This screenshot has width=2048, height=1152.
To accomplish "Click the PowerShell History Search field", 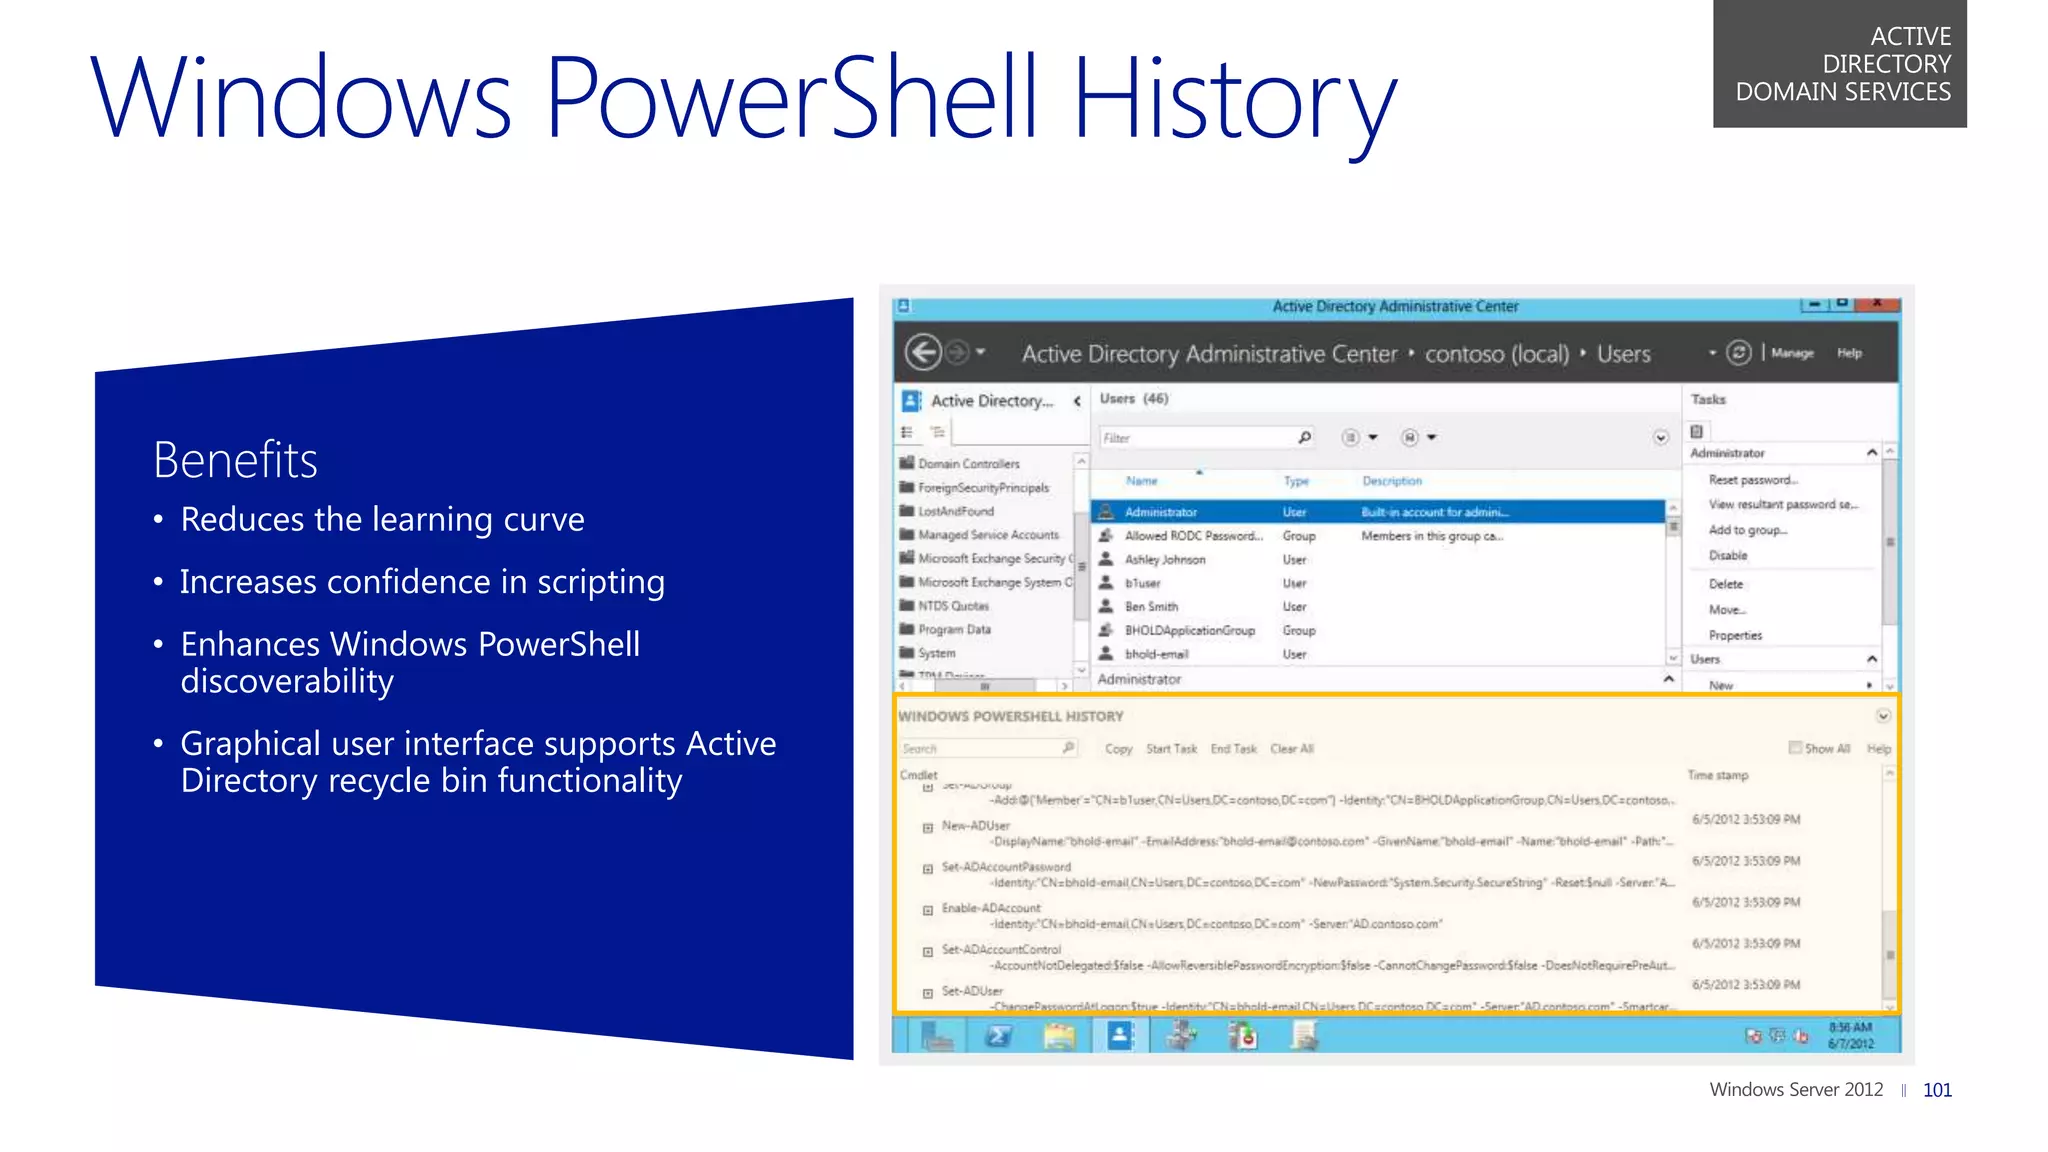I will pyautogui.click(x=988, y=748).
